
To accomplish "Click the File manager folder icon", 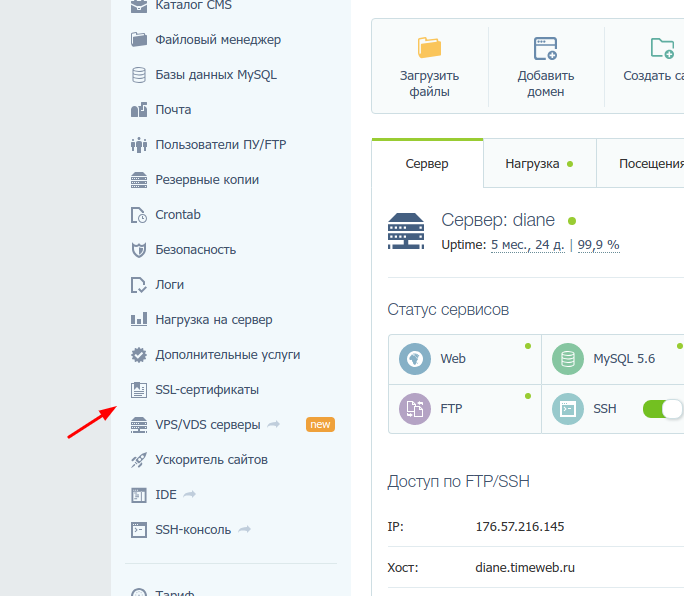I will (139, 40).
